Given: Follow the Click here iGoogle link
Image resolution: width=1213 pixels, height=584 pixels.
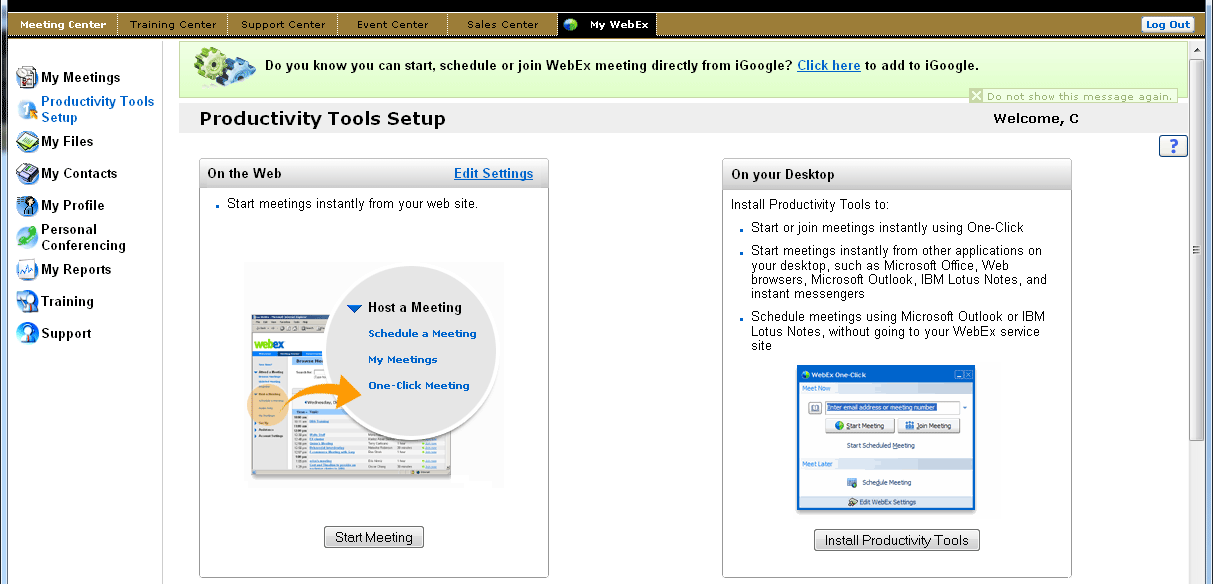Looking at the screenshot, I should [x=829, y=65].
